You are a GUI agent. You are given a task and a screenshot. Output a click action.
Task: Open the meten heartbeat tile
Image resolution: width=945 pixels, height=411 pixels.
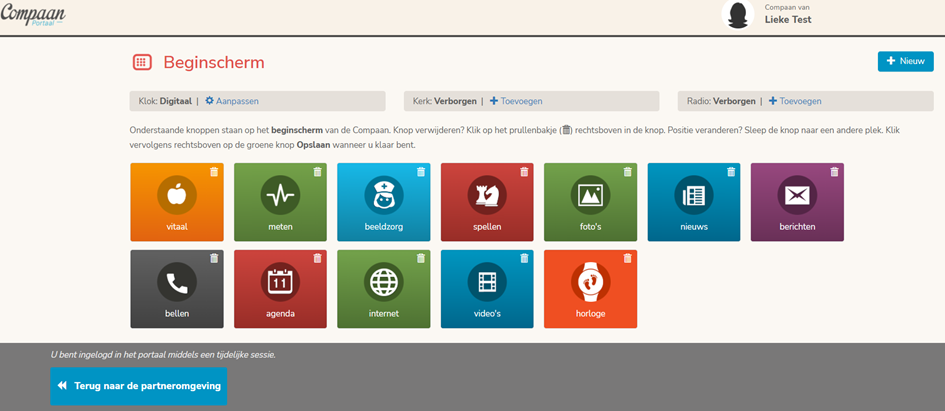coord(280,202)
